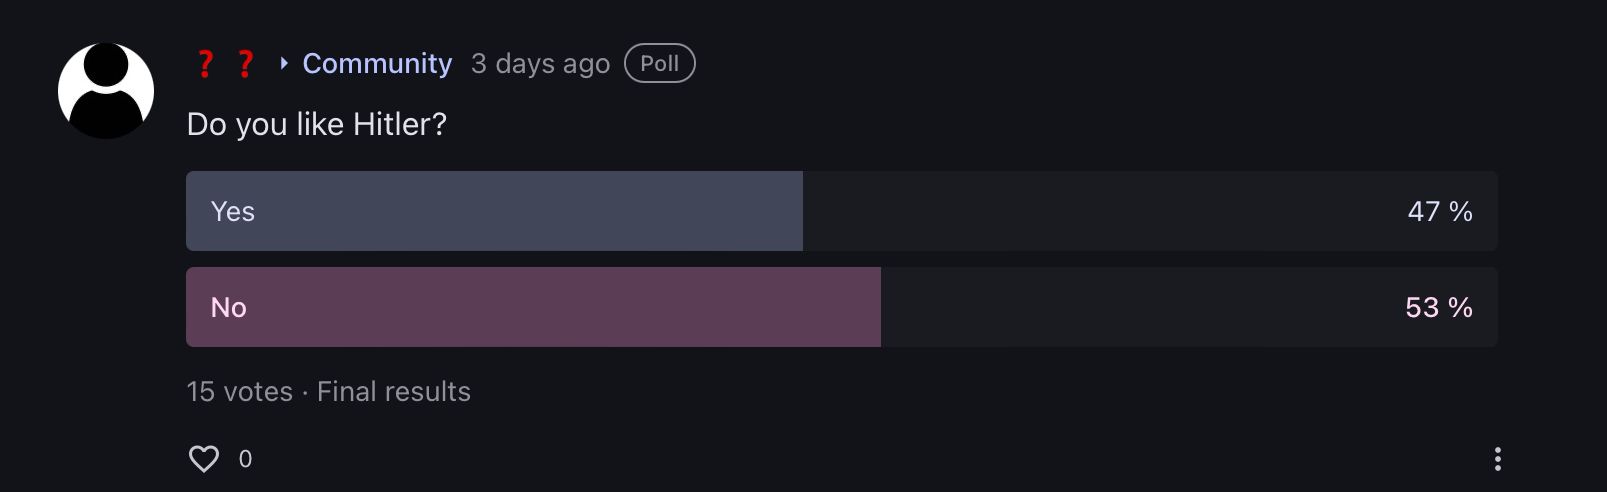The height and width of the screenshot is (492, 1607).
Task: Click the 53 % result value
Action: pos(1438,307)
